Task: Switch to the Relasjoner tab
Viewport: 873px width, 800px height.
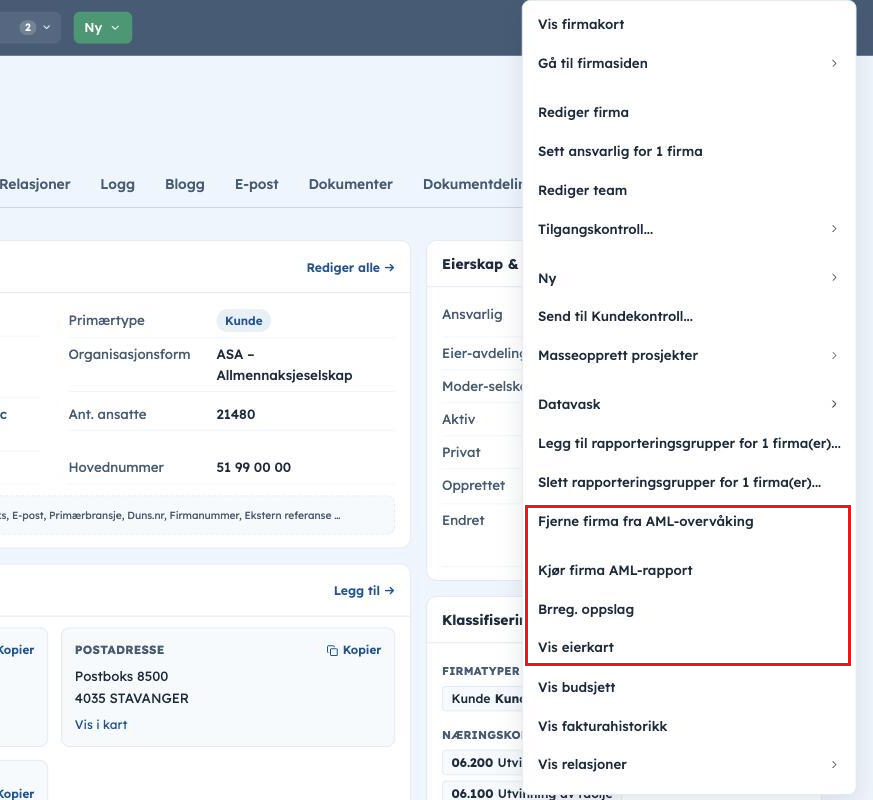Action: [x=35, y=184]
